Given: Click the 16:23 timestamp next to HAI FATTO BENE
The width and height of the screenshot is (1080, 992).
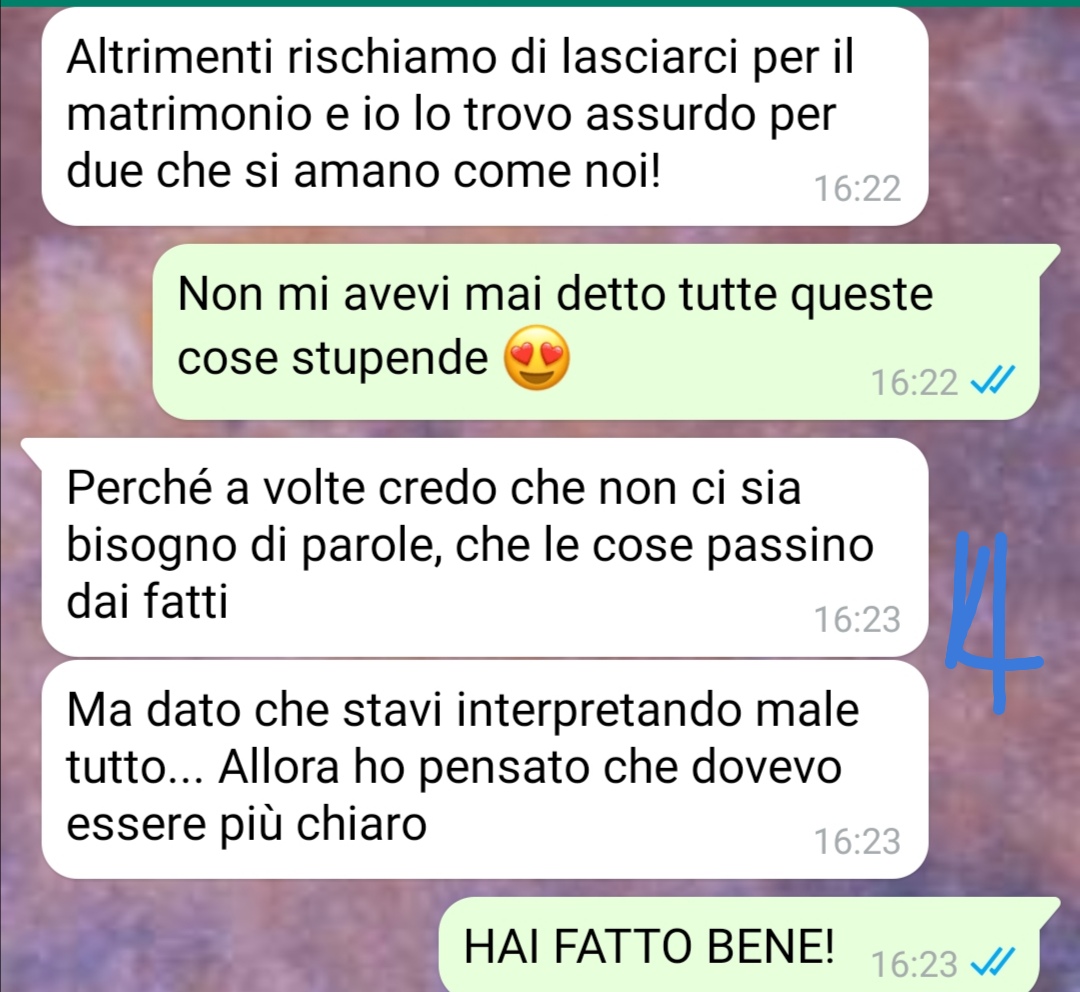Looking at the screenshot, I should point(914,964).
